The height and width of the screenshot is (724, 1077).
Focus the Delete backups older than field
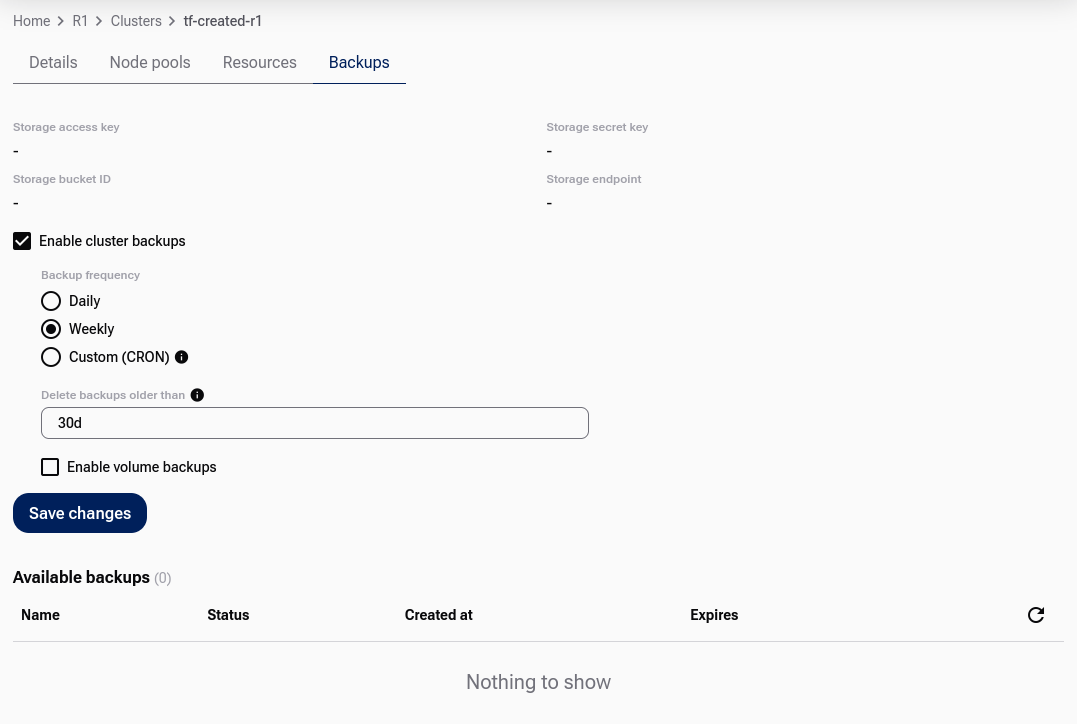[315, 423]
